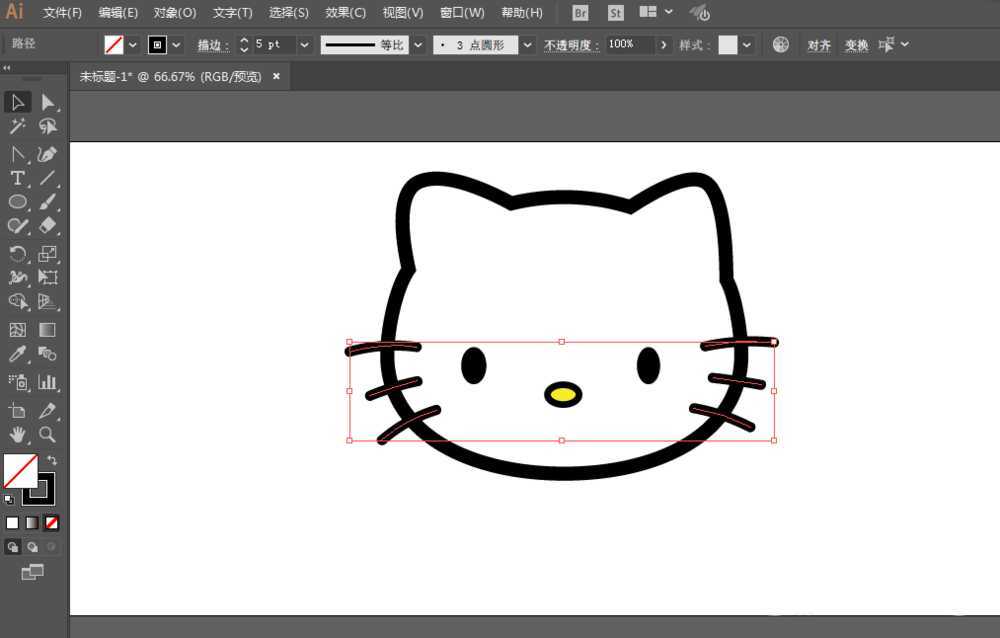Image resolution: width=1000 pixels, height=638 pixels.
Task: Select the Pen tool
Action: click(17, 154)
